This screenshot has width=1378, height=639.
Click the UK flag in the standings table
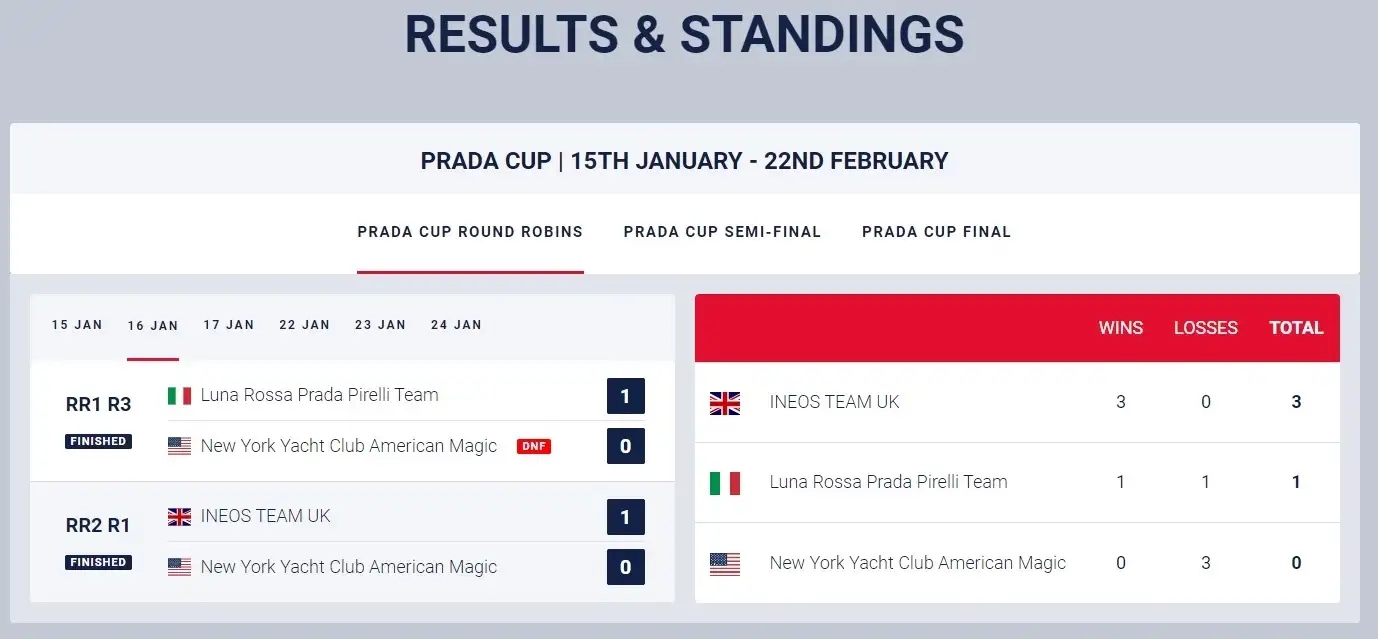(x=725, y=403)
